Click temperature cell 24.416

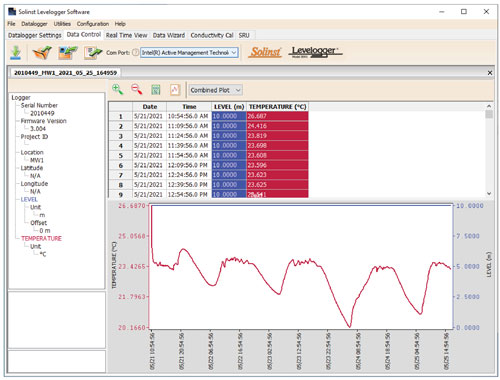pyautogui.click(x=277, y=126)
